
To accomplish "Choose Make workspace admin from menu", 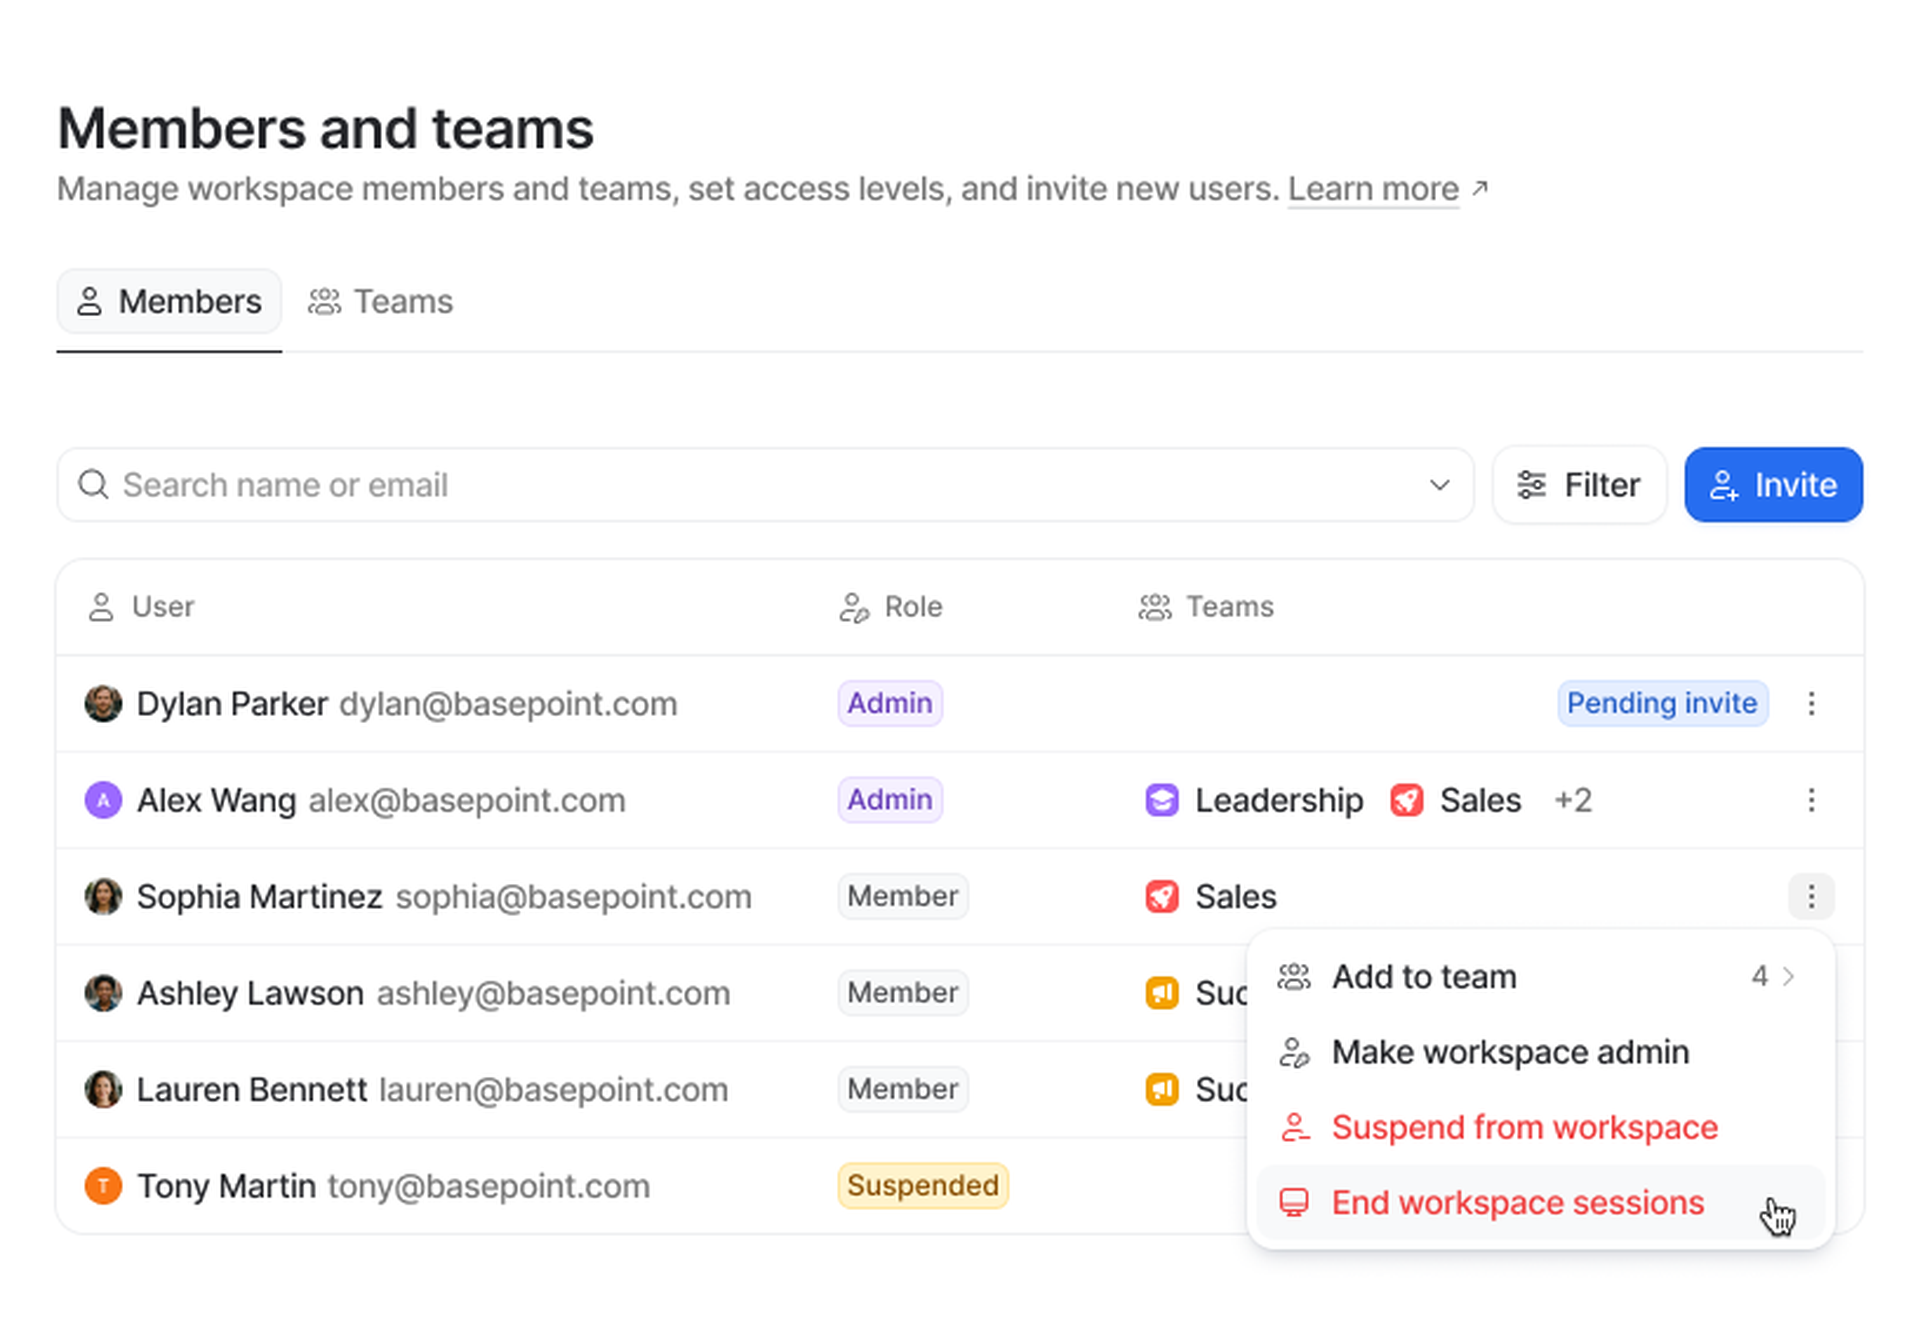I will coord(1510,1052).
